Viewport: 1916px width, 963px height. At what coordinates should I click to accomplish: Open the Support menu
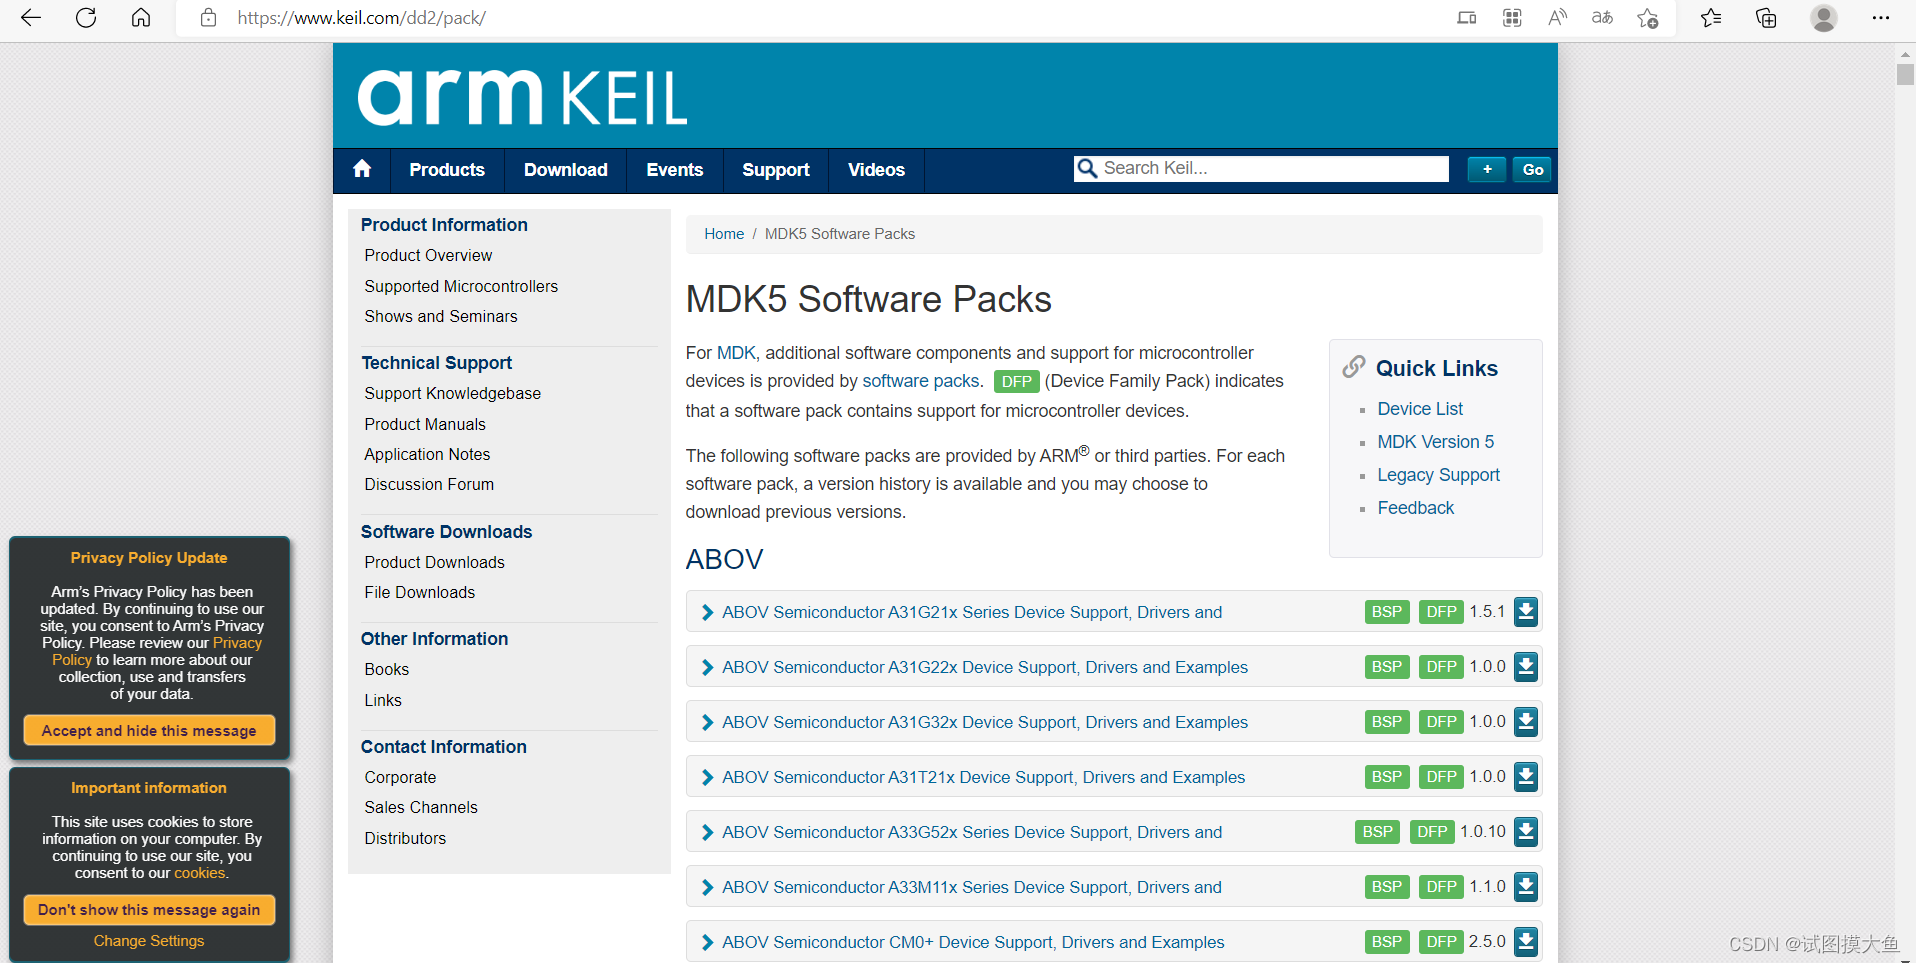point(776,170)
